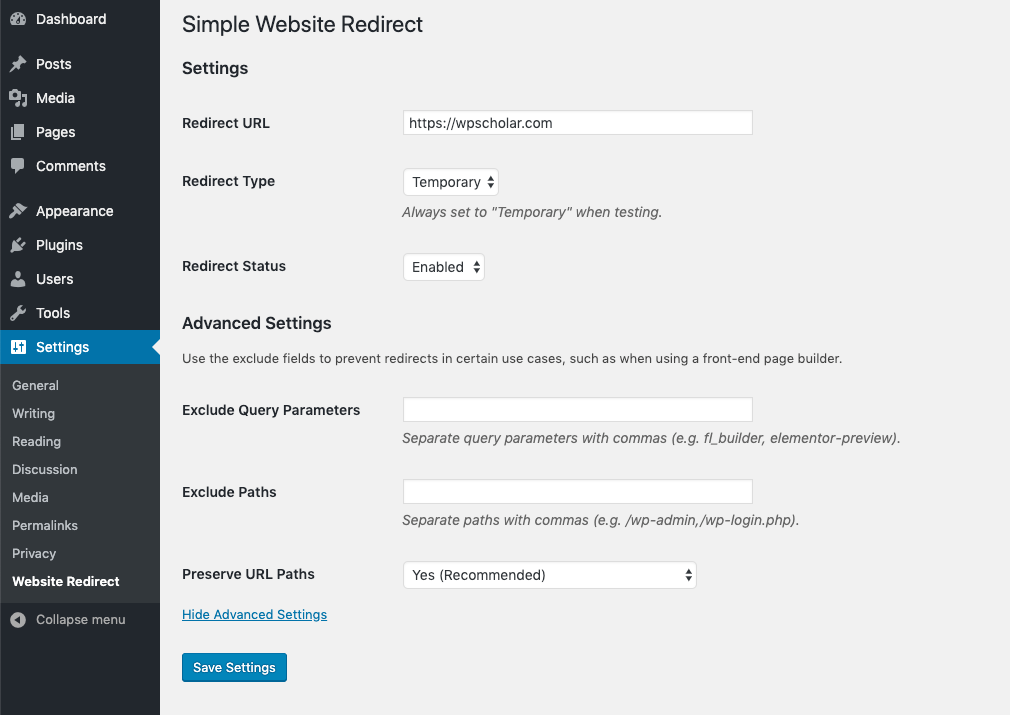The image size is (1010, 715).
Task: Open the Redirect Status dropdown
Action: pos(444,267)
